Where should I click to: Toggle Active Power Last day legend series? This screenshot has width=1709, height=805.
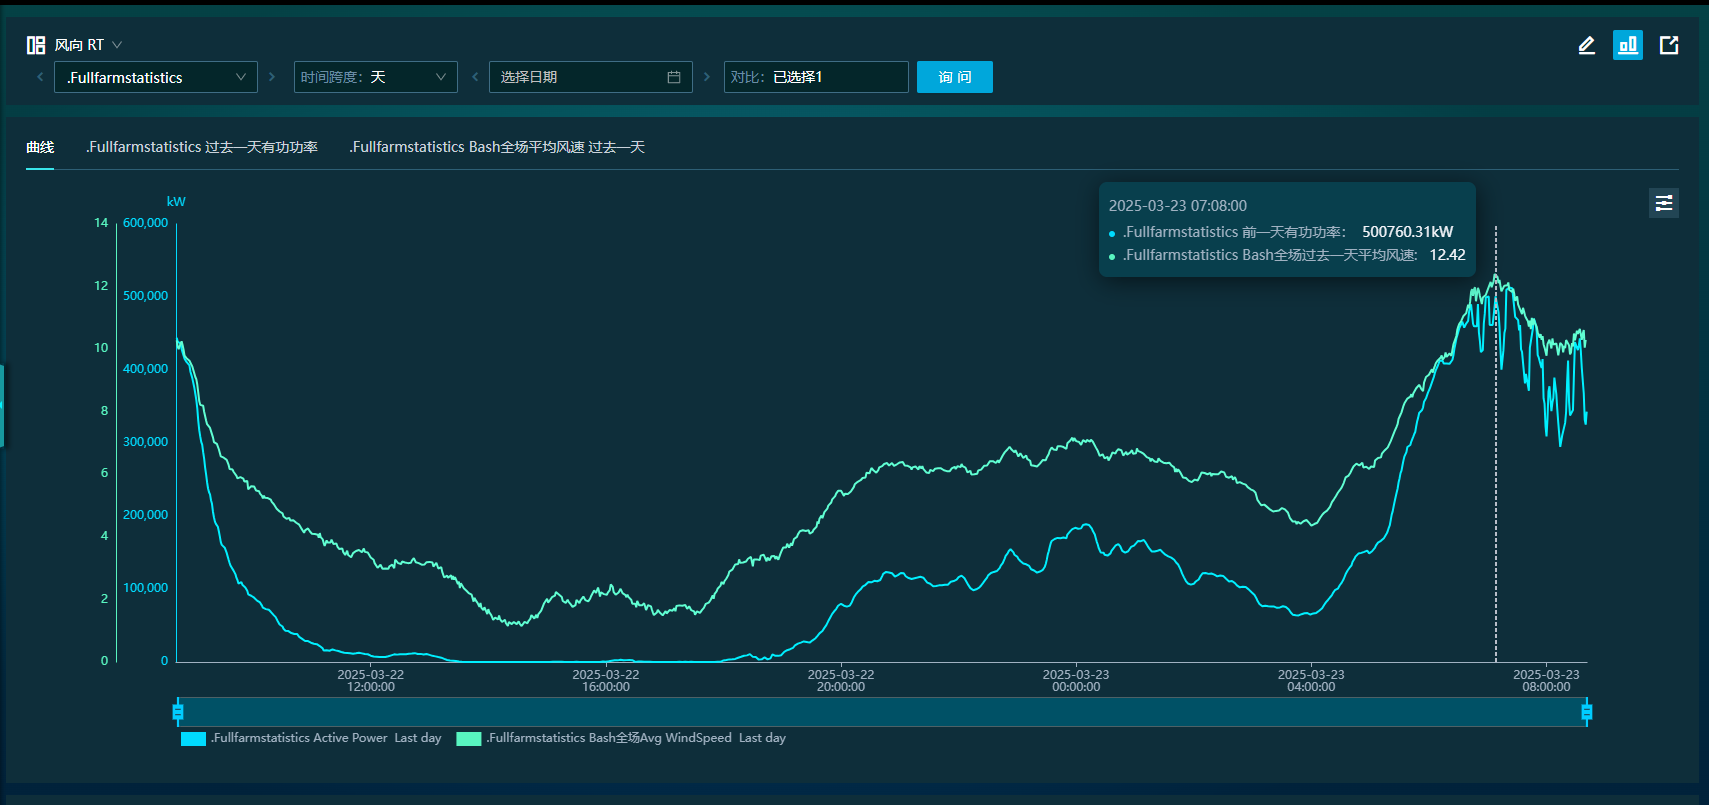(311, 738)
